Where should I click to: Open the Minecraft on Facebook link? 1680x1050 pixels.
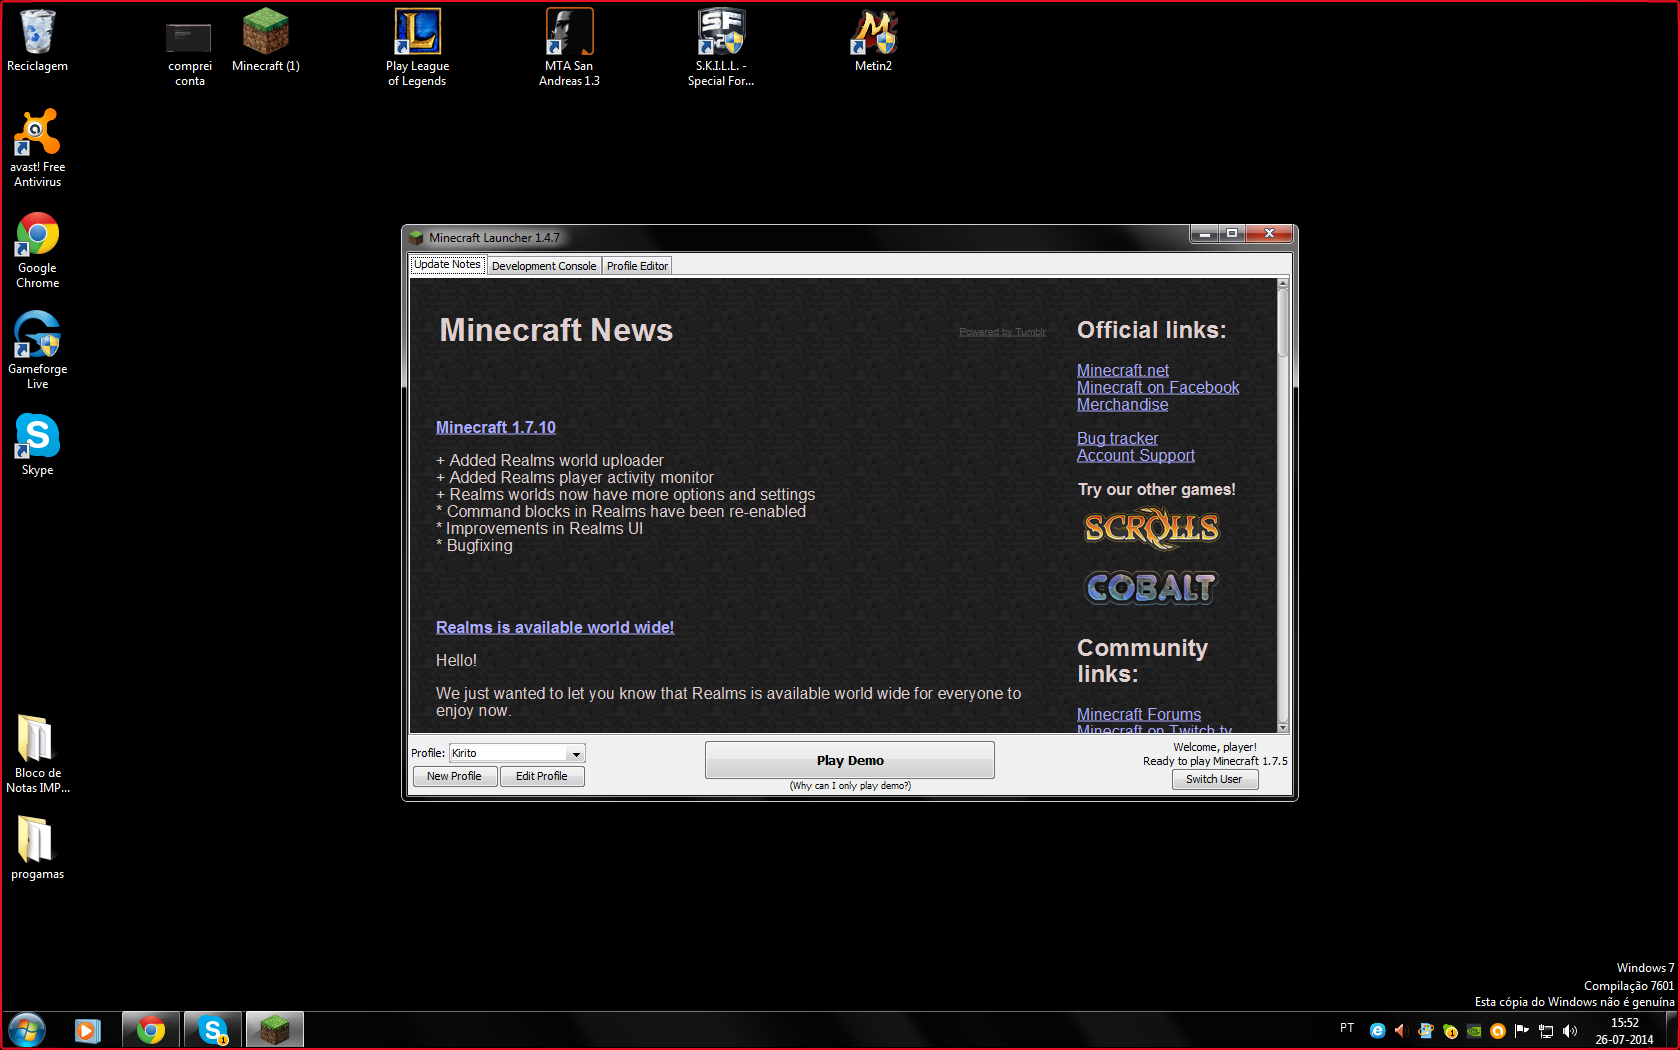coord(1158,387)
